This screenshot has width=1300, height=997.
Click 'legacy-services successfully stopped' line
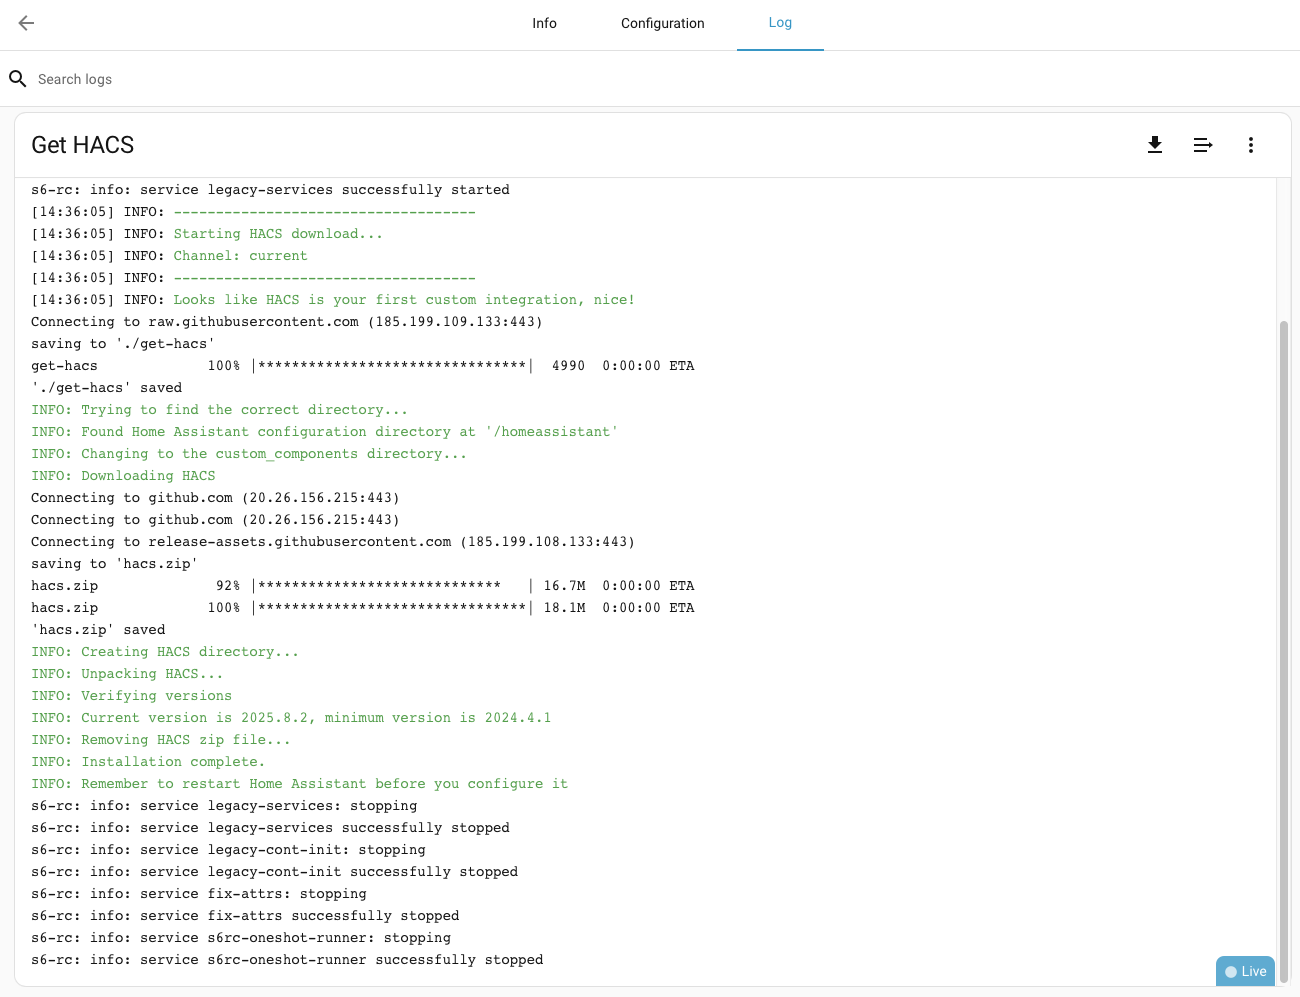coord(270,828)
